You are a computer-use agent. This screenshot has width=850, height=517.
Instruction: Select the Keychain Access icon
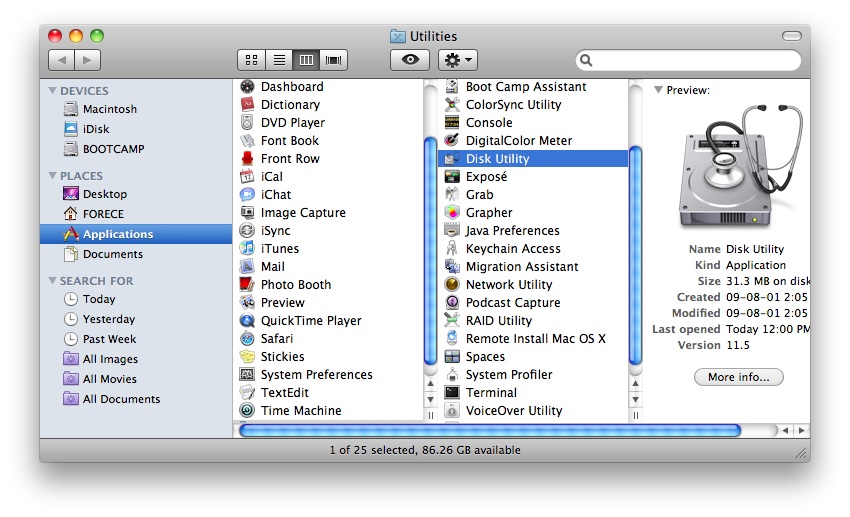click(452, 248)
